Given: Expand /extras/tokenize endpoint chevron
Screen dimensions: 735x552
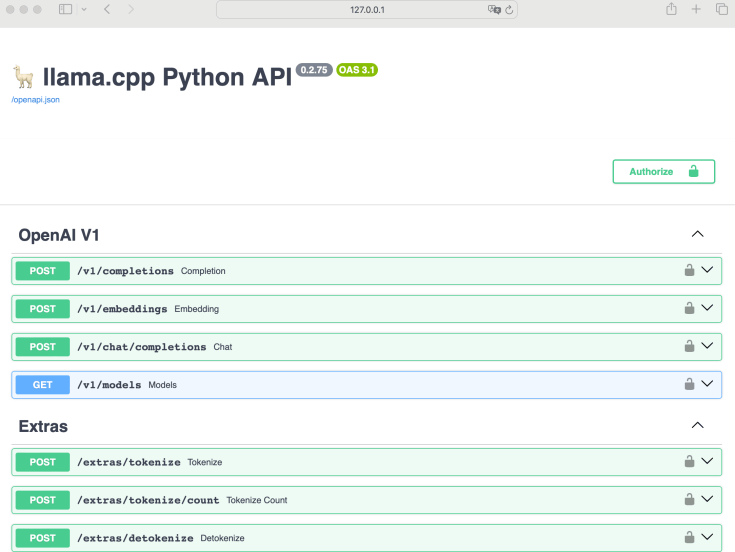Looking at the screenshot, I should coord(707,461).
